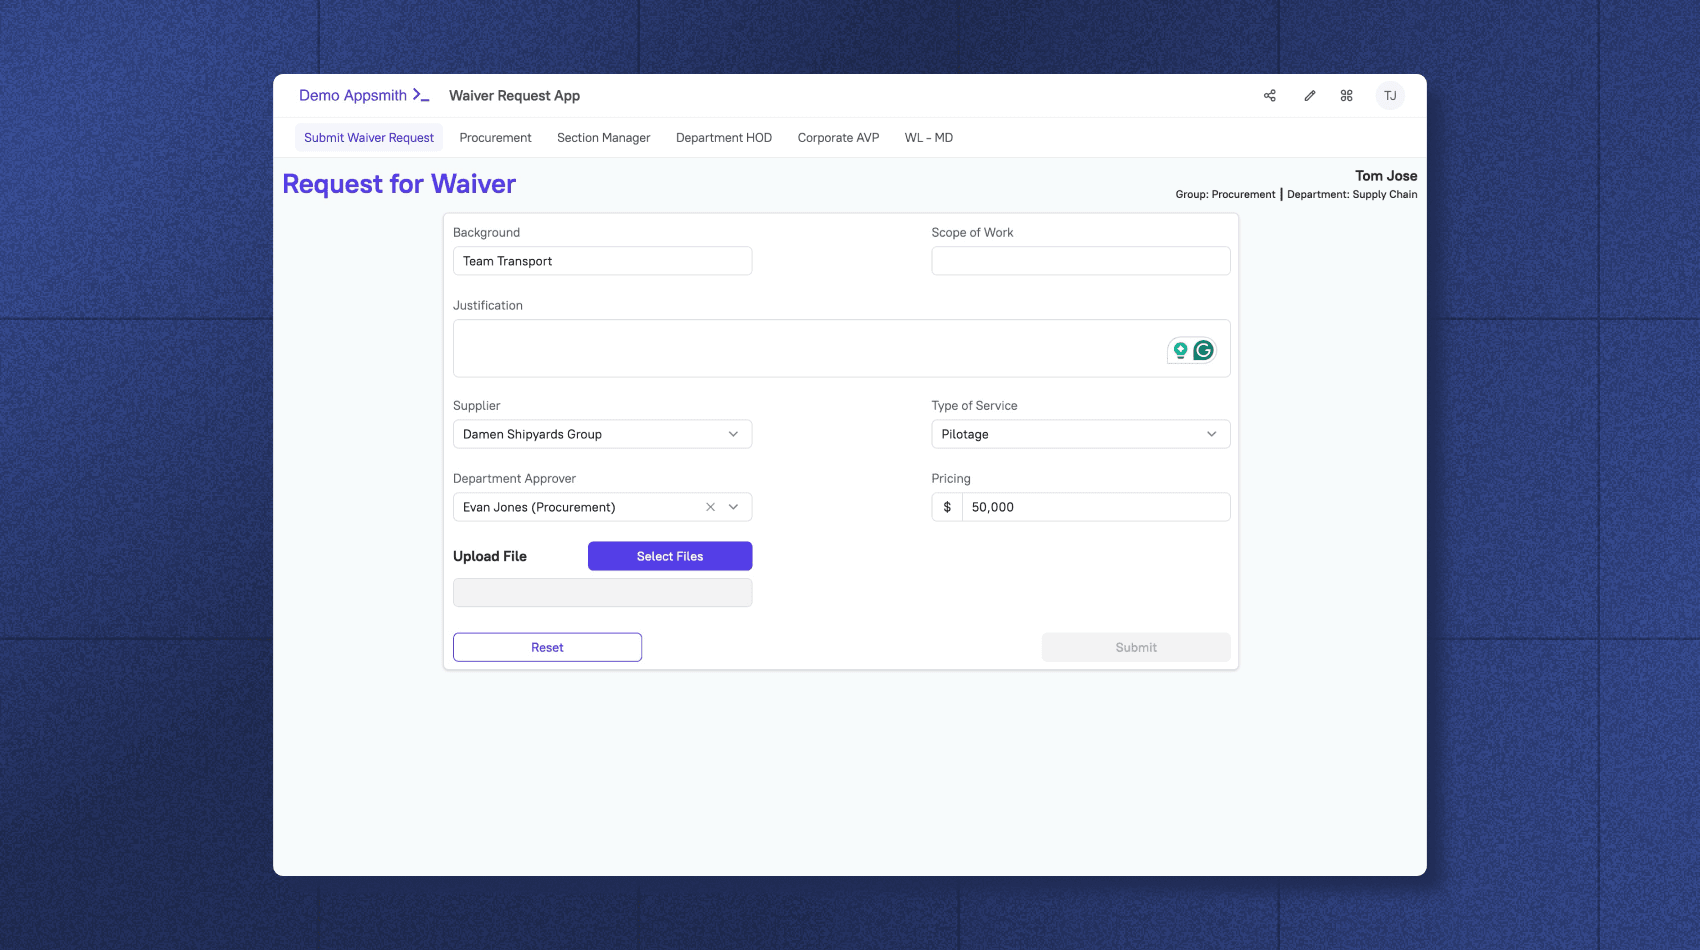Image resolution: width=1700 pixels, height=950 pixels.
Task: Select the Section Manager tab
Action: pos(603,137)
